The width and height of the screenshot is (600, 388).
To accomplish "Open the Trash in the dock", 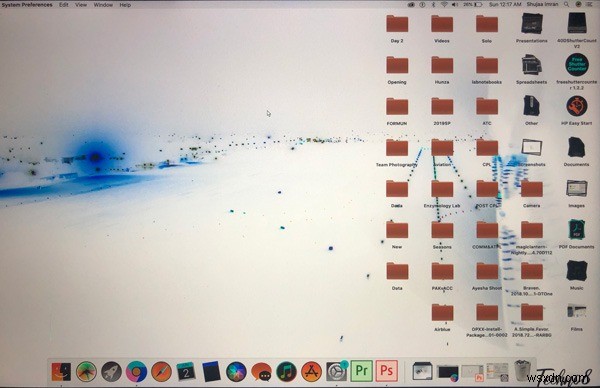I will (x=523, y=370).
